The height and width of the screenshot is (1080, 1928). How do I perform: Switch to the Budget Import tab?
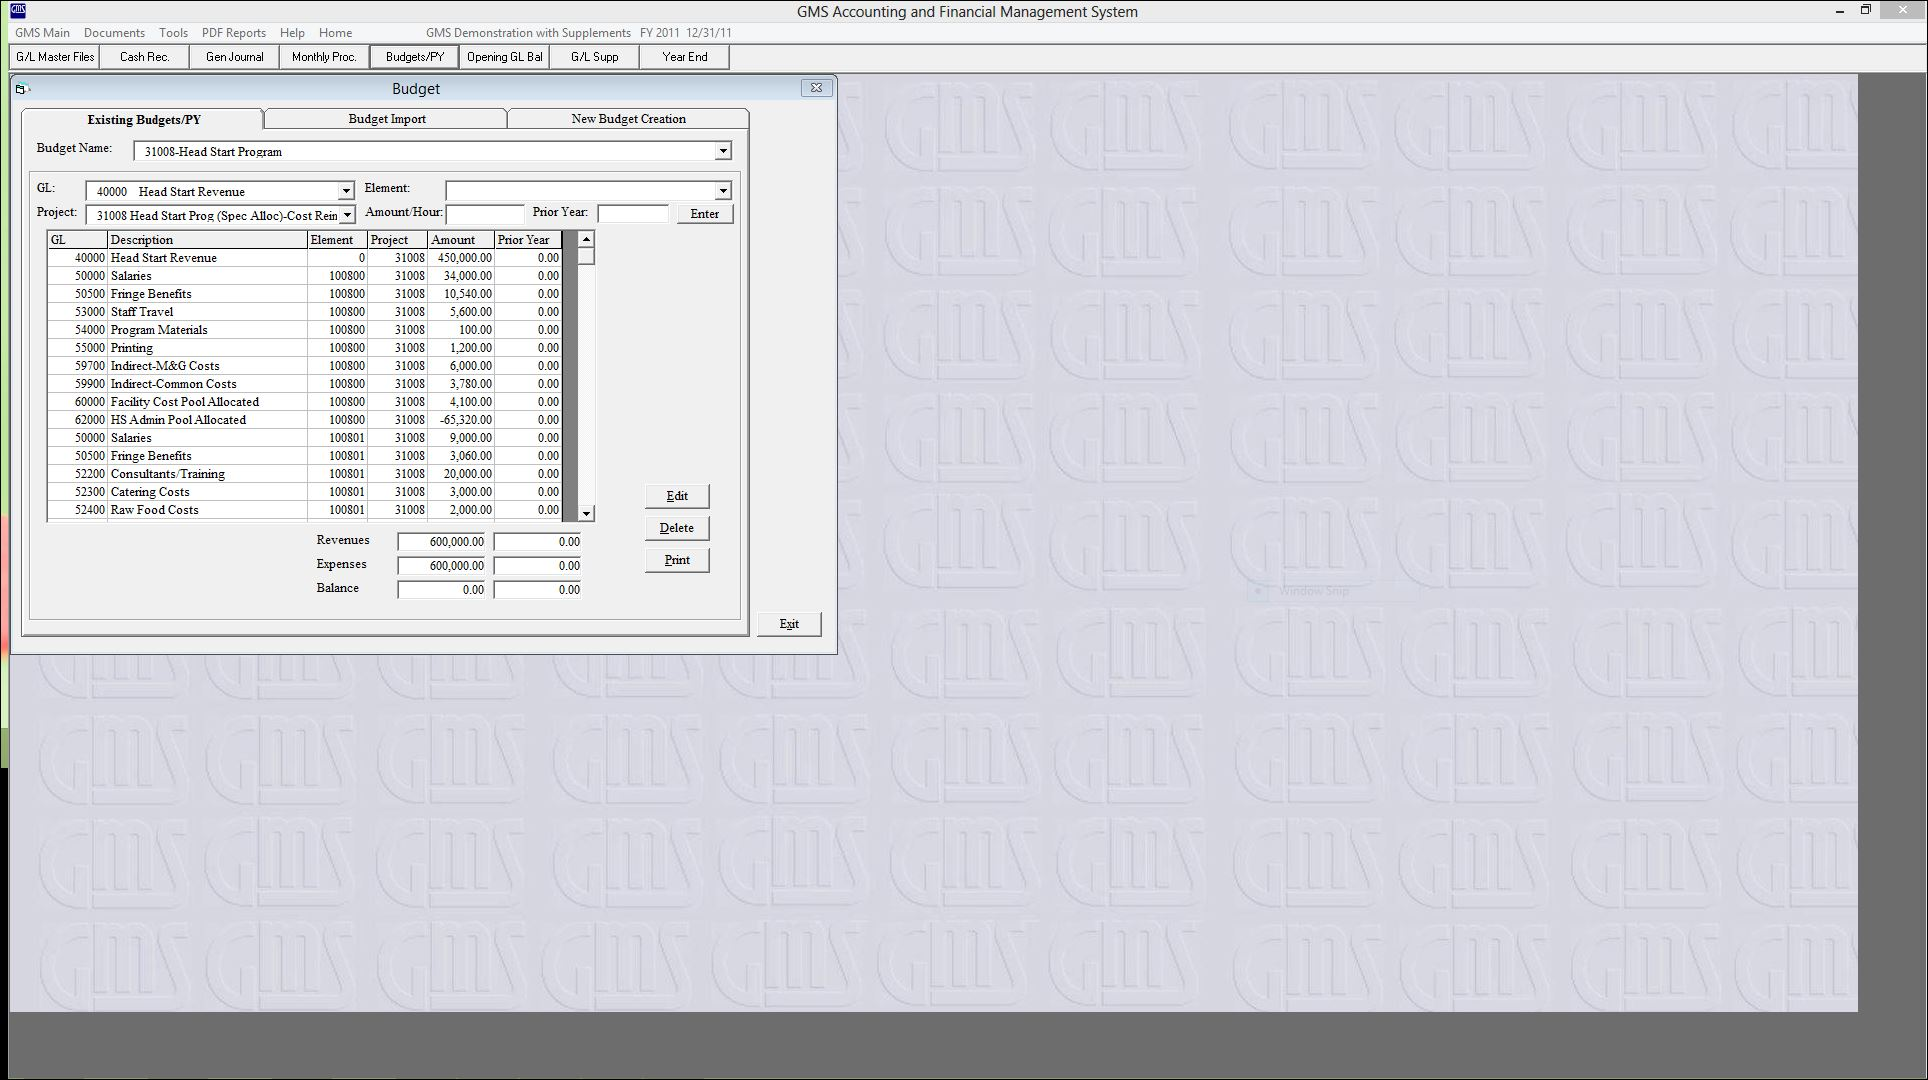pos(385,118)
